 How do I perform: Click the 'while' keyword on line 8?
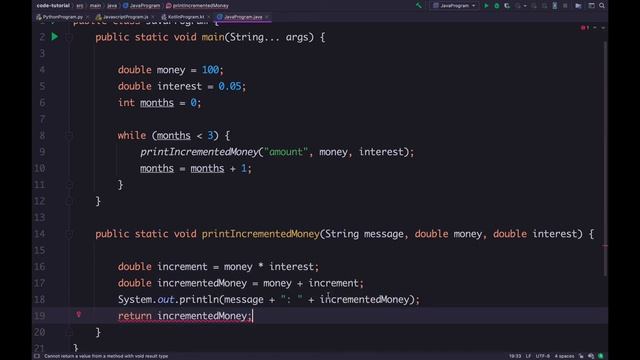(132, 136)
